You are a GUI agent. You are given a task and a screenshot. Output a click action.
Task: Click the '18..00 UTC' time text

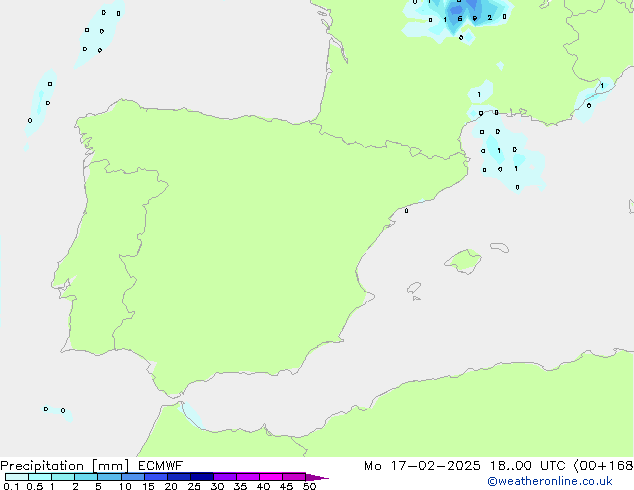[527, 466]
